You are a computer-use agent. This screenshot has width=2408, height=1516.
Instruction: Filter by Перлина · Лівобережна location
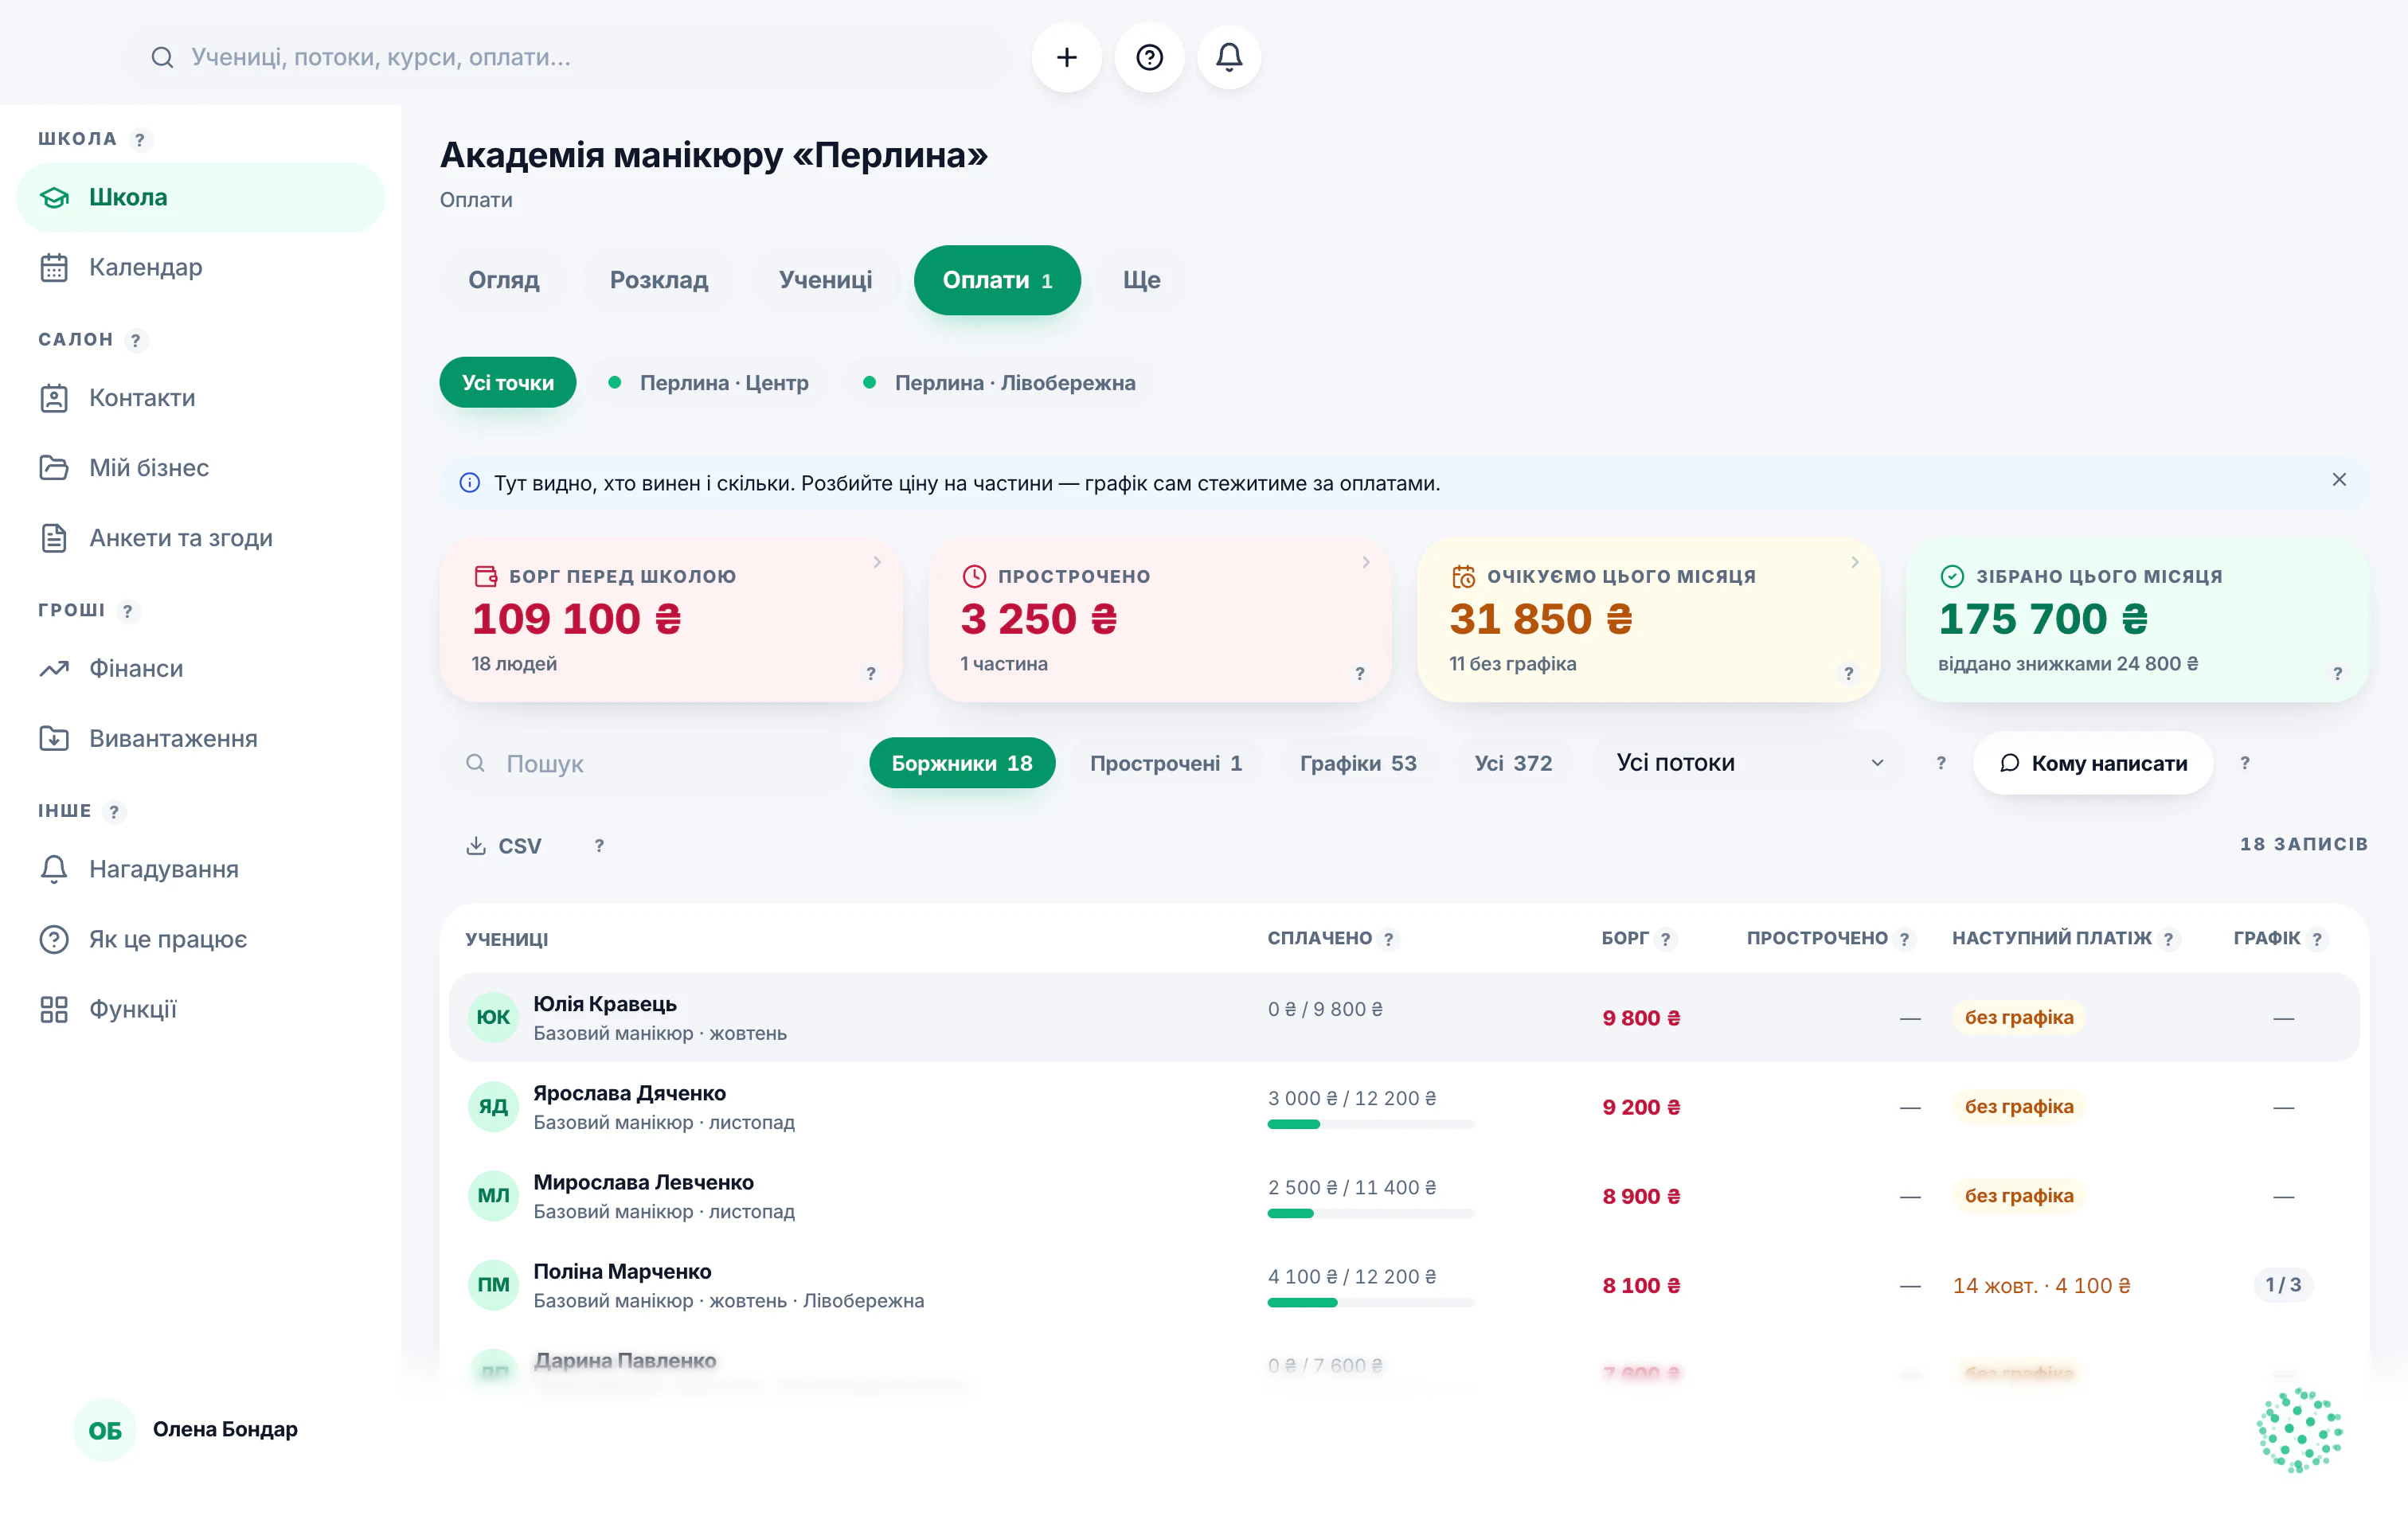(x=999, y=382)
